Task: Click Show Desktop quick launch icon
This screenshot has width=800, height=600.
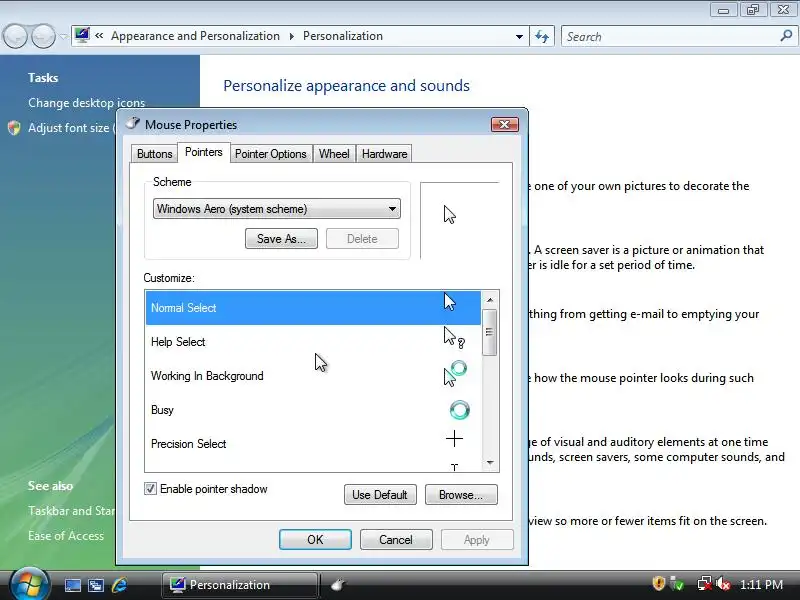Action: (x=72, y=585)
